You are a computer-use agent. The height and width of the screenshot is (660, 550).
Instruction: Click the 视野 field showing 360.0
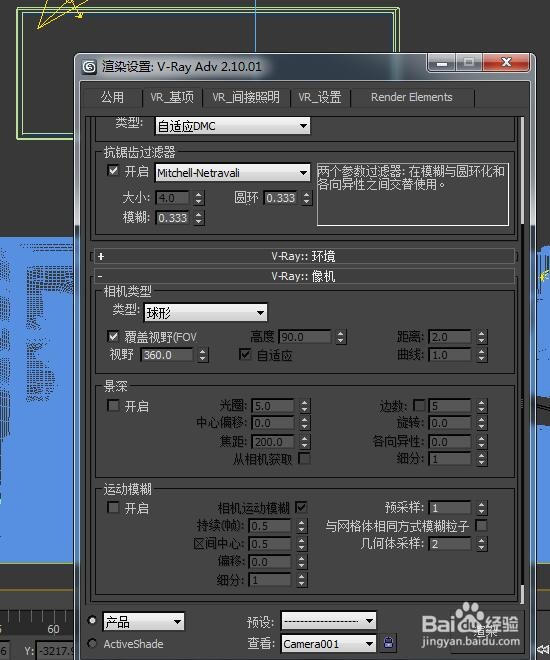pos(167,355)
